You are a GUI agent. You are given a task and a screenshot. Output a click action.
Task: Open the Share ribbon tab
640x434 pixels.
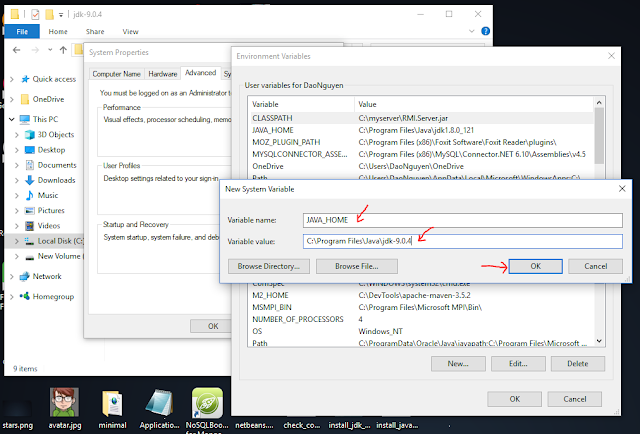[x=95, y=31]
